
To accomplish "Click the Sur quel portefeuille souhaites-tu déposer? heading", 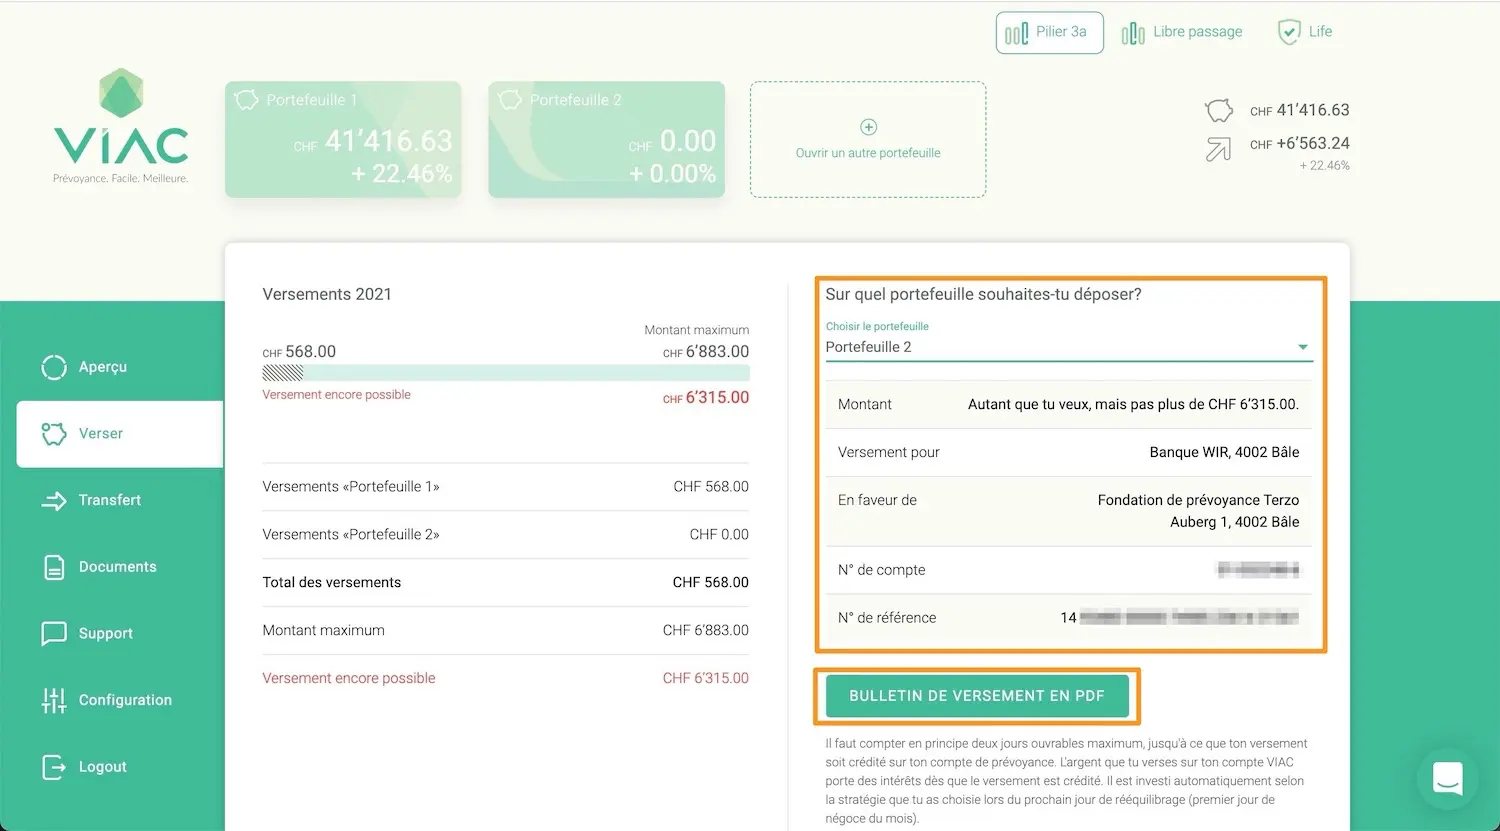I will tap(983, 294).
